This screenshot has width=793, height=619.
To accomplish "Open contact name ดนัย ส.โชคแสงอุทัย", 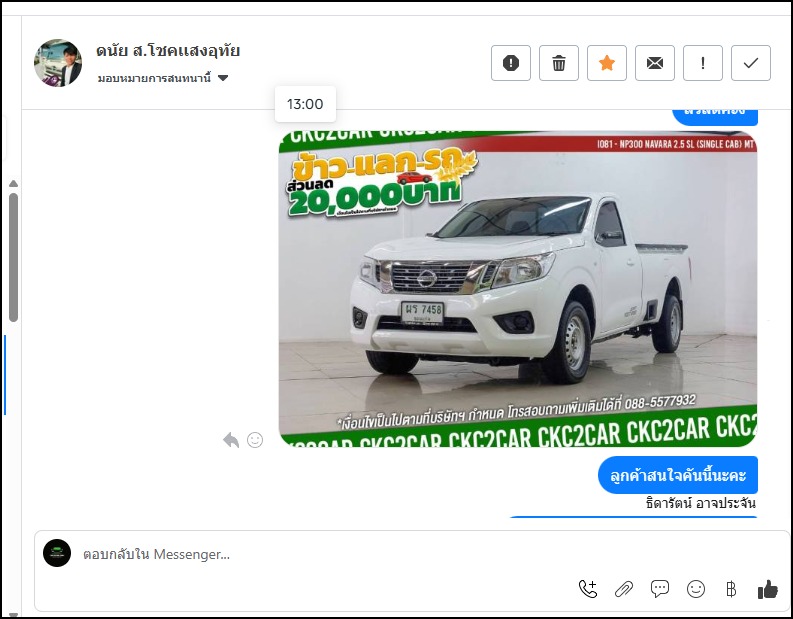I will click(x=168, y=51).
